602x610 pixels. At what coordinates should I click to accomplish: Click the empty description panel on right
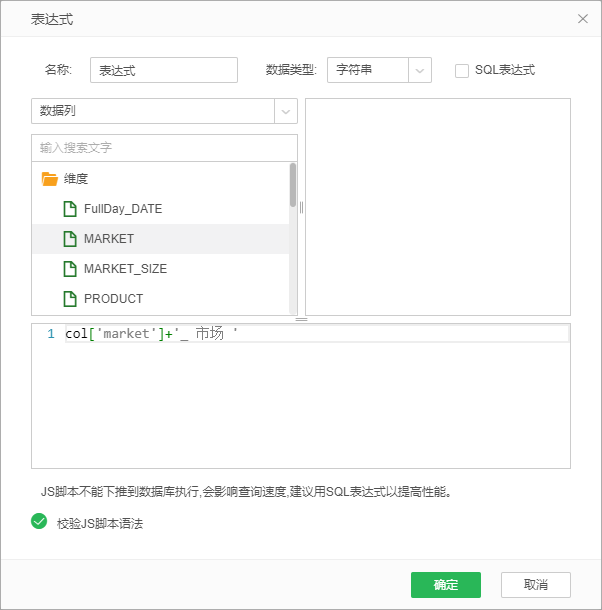438,207
